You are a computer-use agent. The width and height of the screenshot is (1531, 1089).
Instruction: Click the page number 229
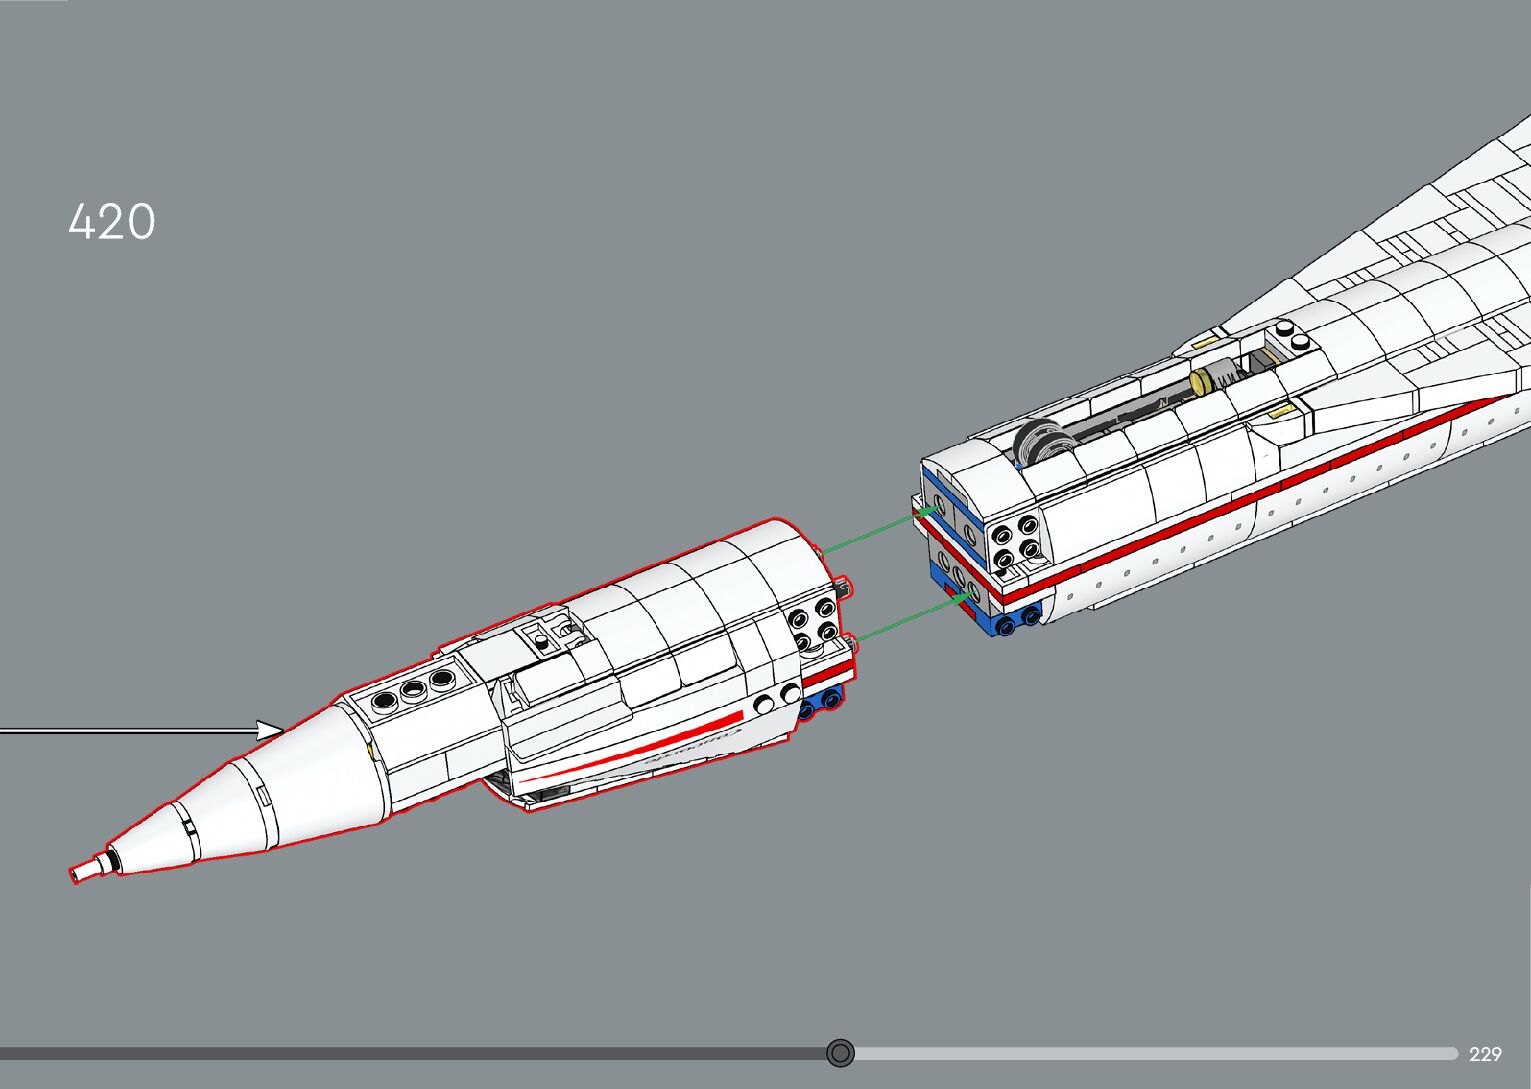1485,1054
